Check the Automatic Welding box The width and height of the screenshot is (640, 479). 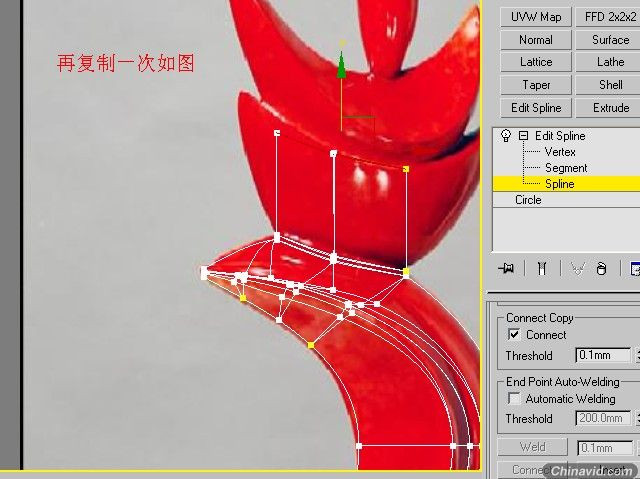click(514, 399)
